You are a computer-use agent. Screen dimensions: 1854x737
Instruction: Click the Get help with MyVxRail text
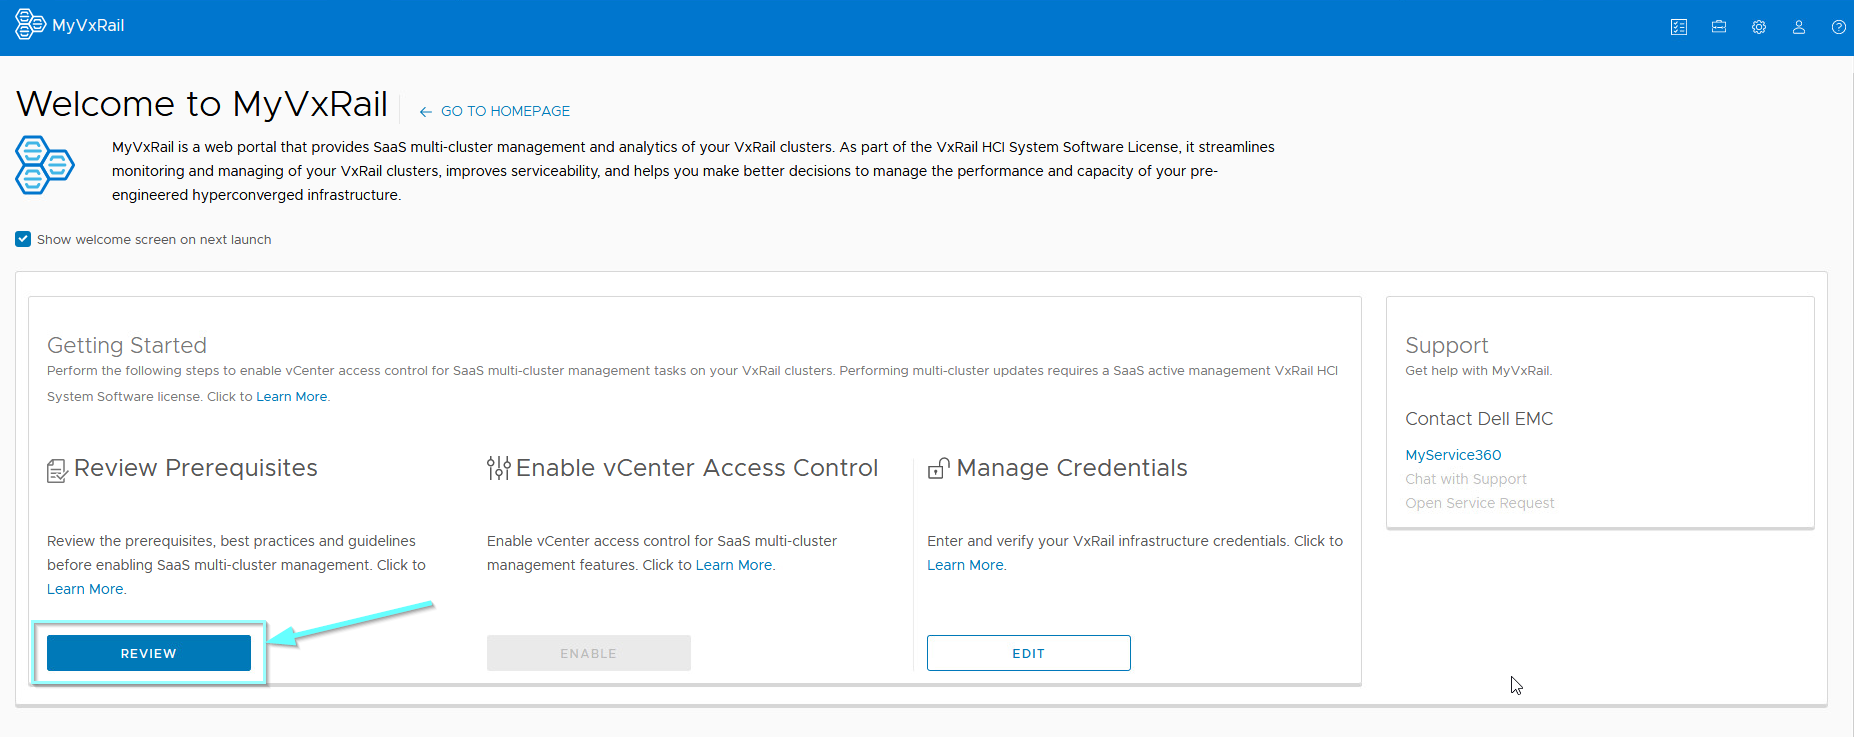click(x=1479, y=371)
